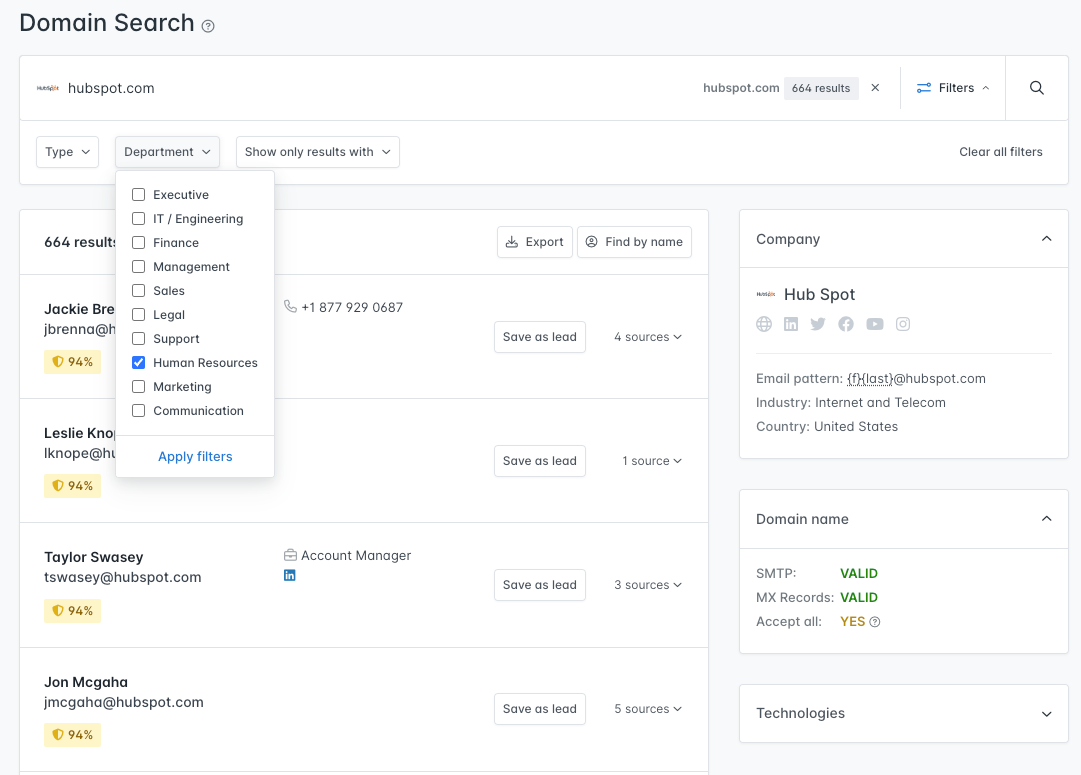Click Find by name button
1081x775 pixels.
(634, 242)
